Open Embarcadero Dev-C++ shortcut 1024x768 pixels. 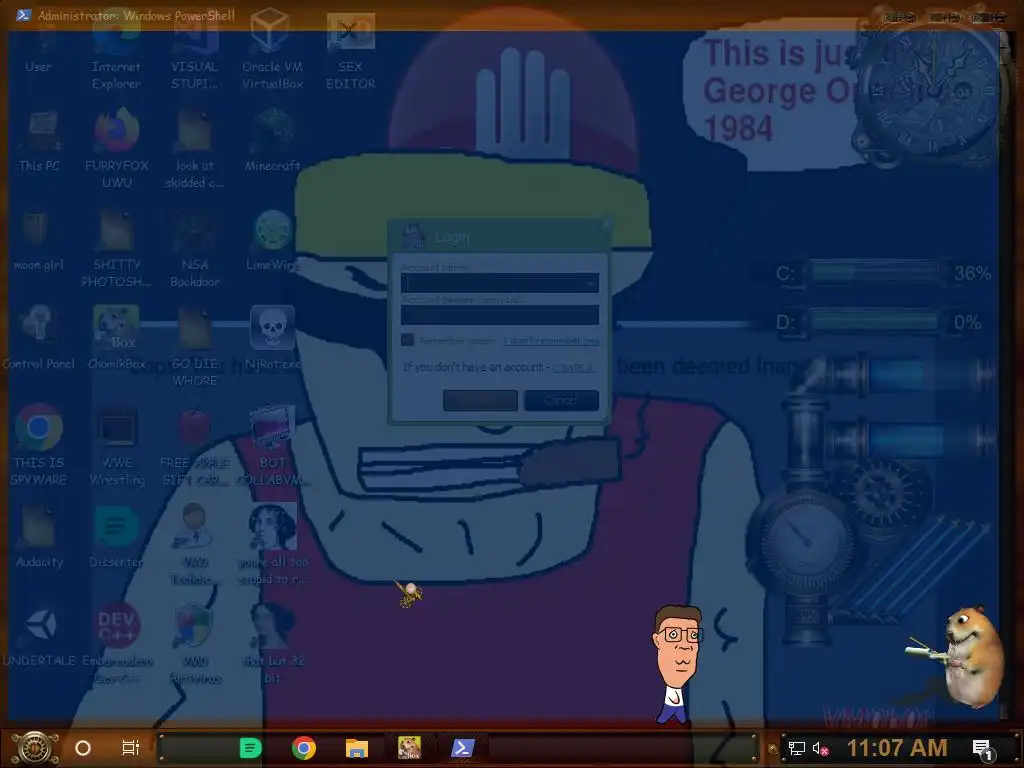point(117,643)
